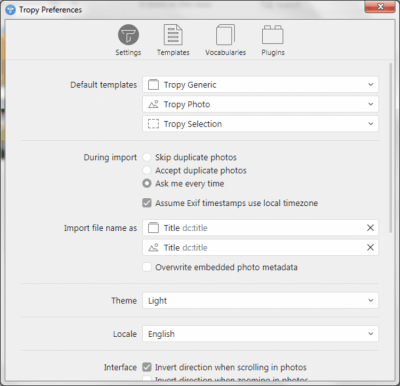Expand the Tropy Generic template dropdown arrow
The width and height of the screenshot is (400, 386).
371,85
